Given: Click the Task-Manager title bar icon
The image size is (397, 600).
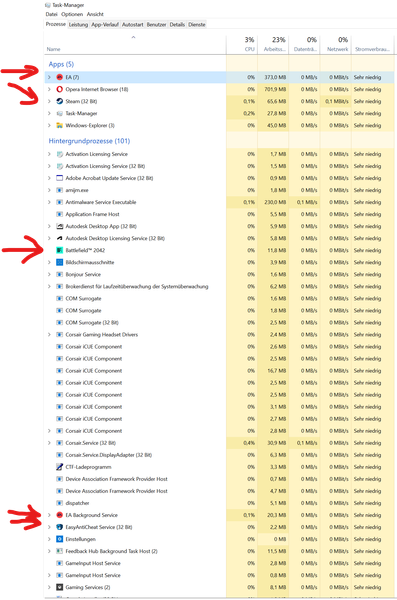Looking at the screenshot, I should point(48,5).
